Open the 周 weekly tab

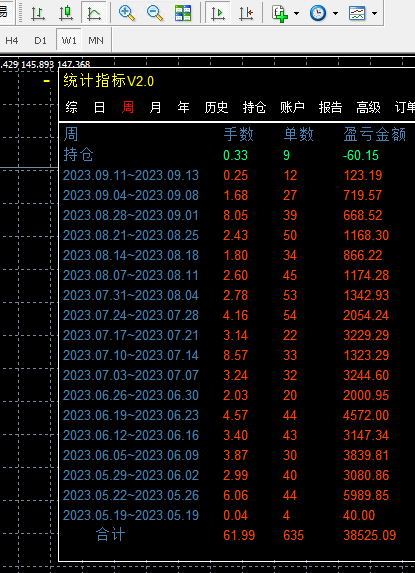tap(127, 107)
